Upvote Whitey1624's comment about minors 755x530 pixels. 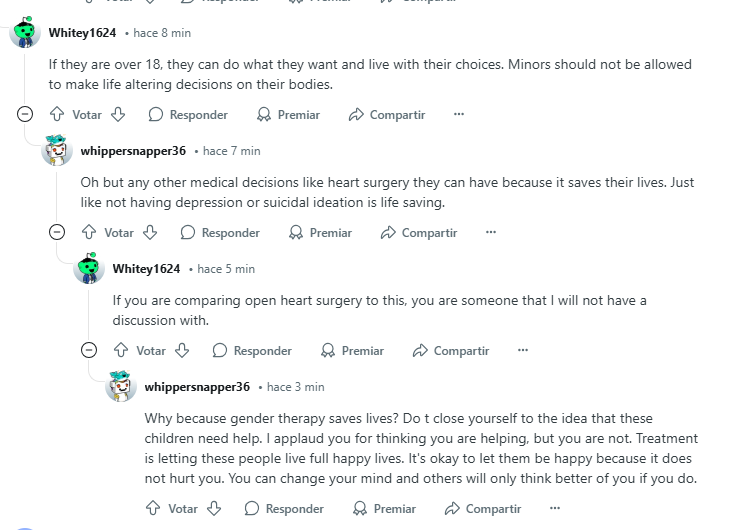pyautogui.click(x=57, y=114)
